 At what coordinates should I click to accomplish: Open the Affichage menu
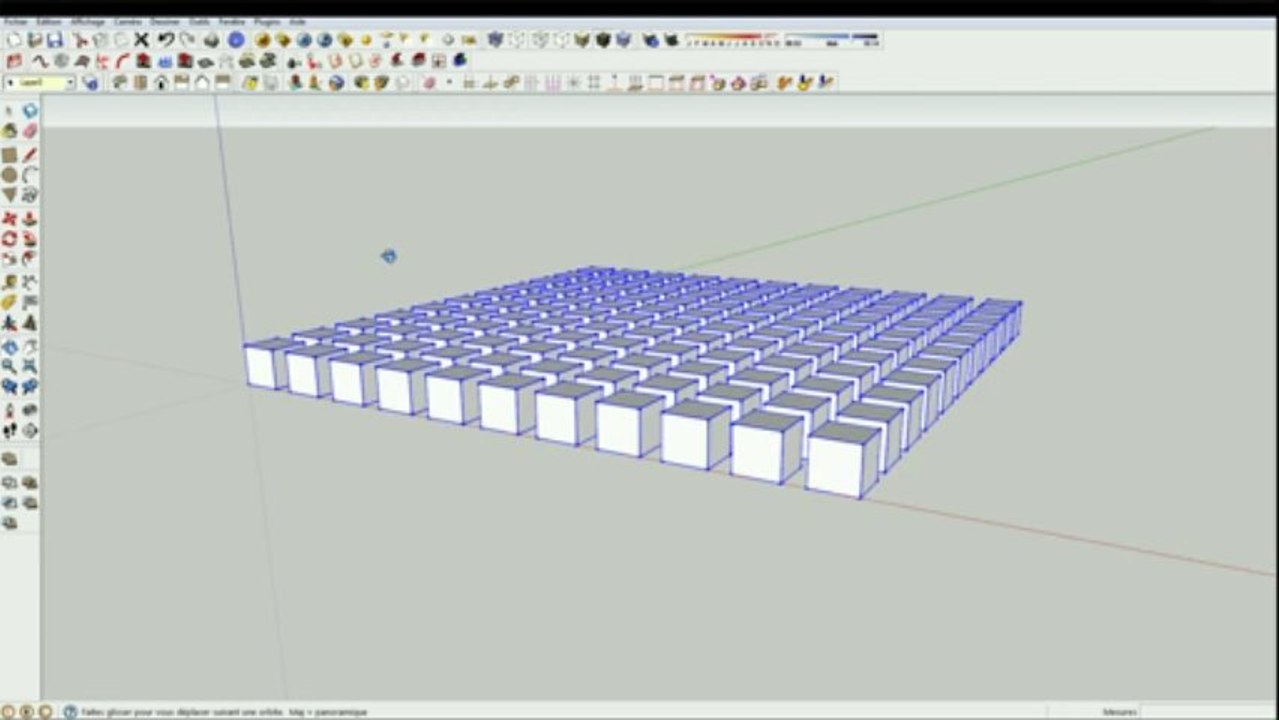click(x=87, y=21)
